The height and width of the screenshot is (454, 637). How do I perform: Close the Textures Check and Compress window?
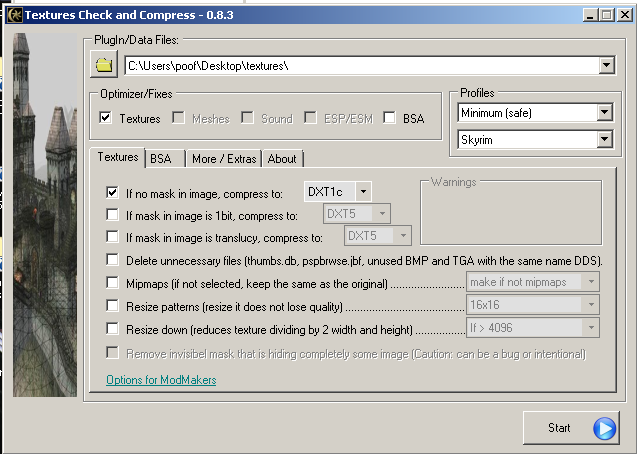[x=624, y=15]
